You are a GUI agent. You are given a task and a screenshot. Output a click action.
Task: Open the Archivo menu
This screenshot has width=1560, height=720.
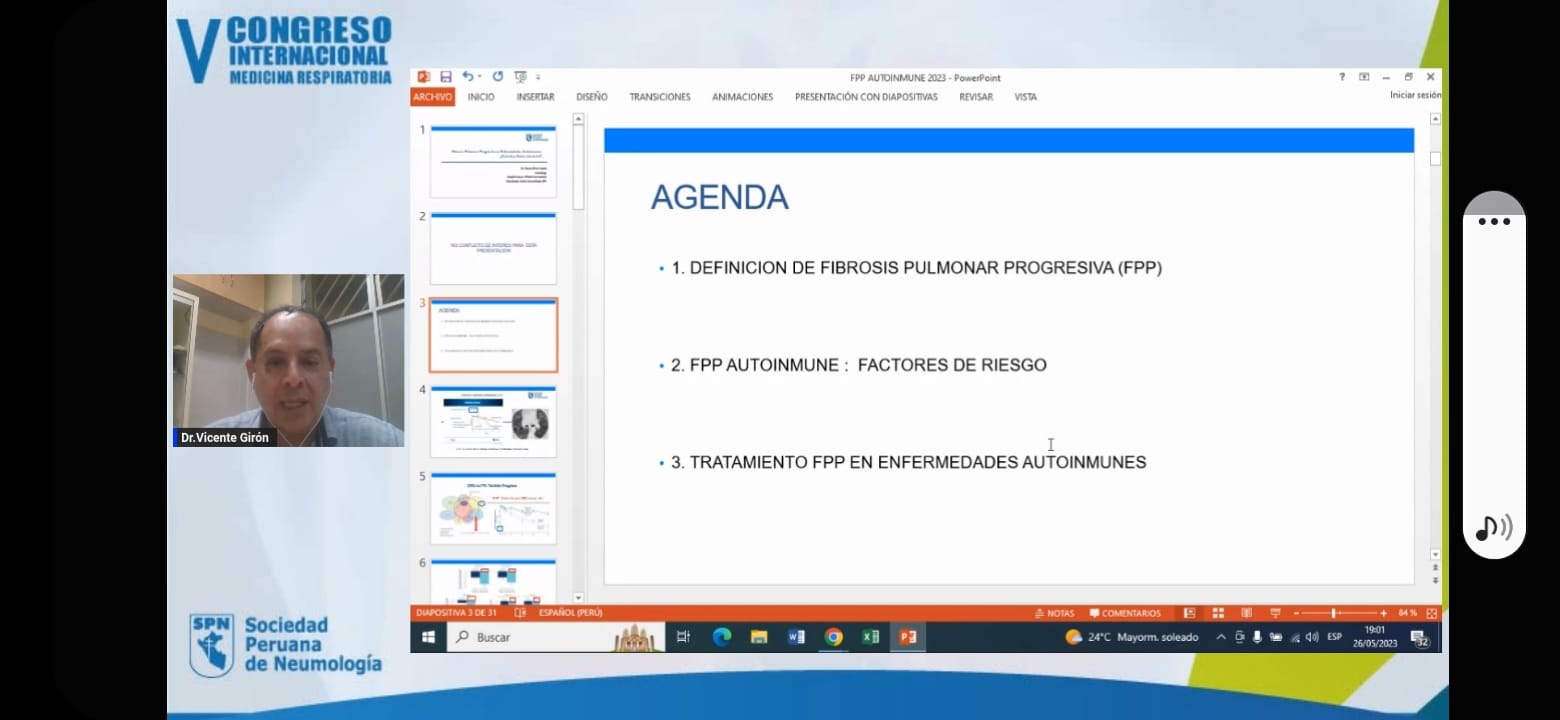coord(433,97)
